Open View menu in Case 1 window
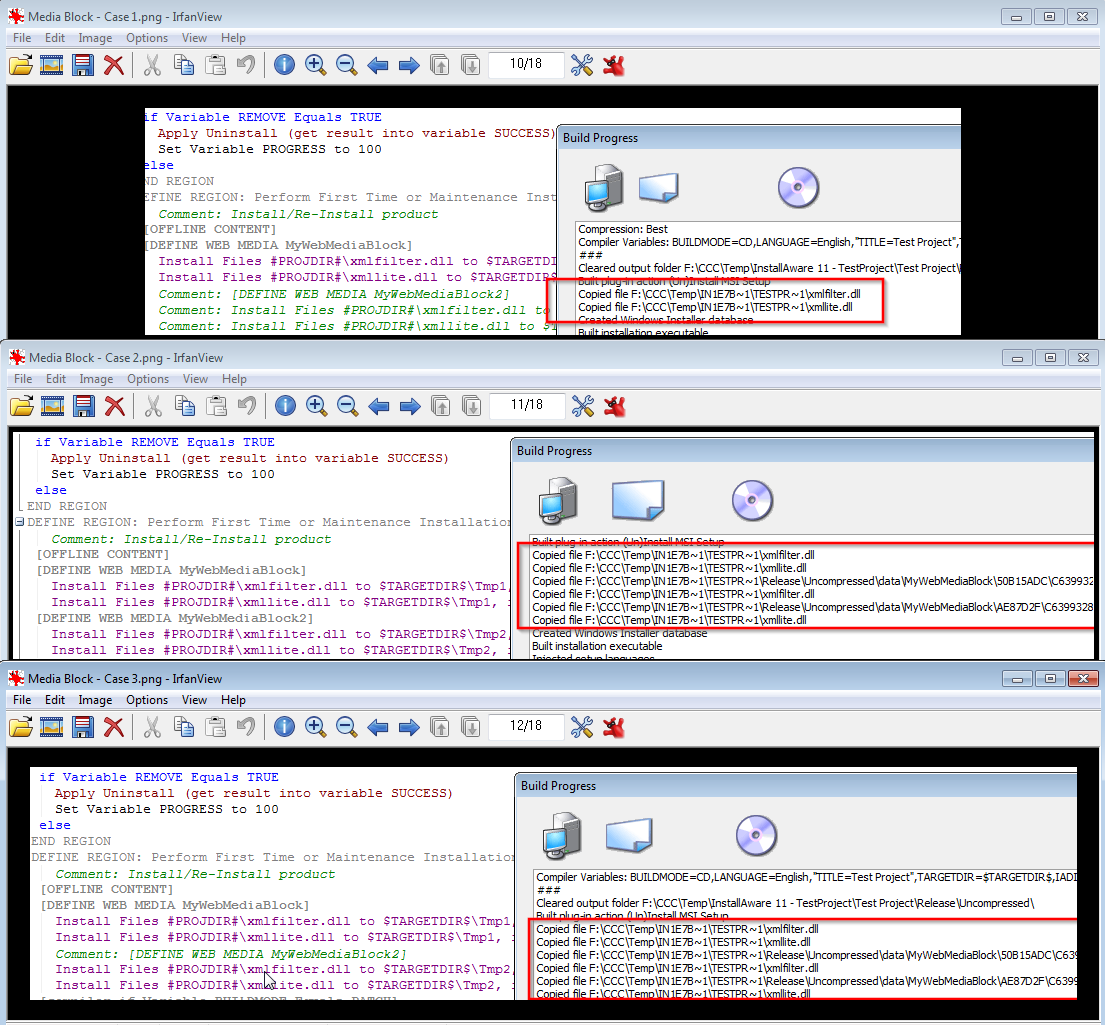Screen dimensions: 1105x1025 (195, 38)
